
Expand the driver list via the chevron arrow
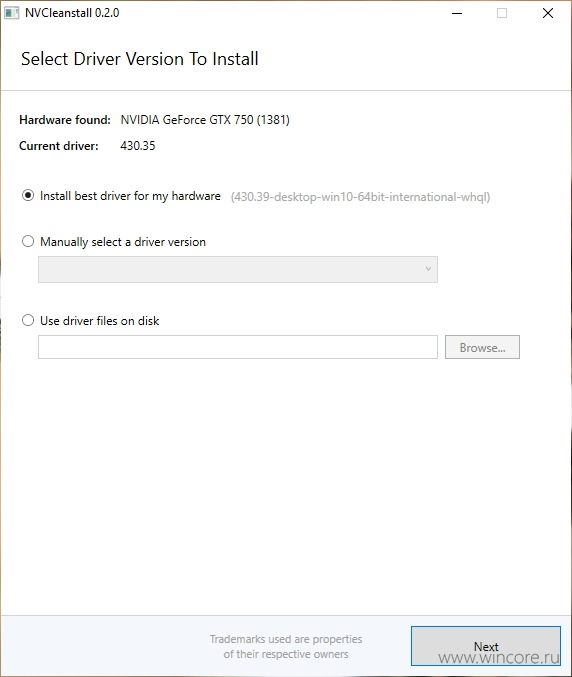click(x=428, y=269)
